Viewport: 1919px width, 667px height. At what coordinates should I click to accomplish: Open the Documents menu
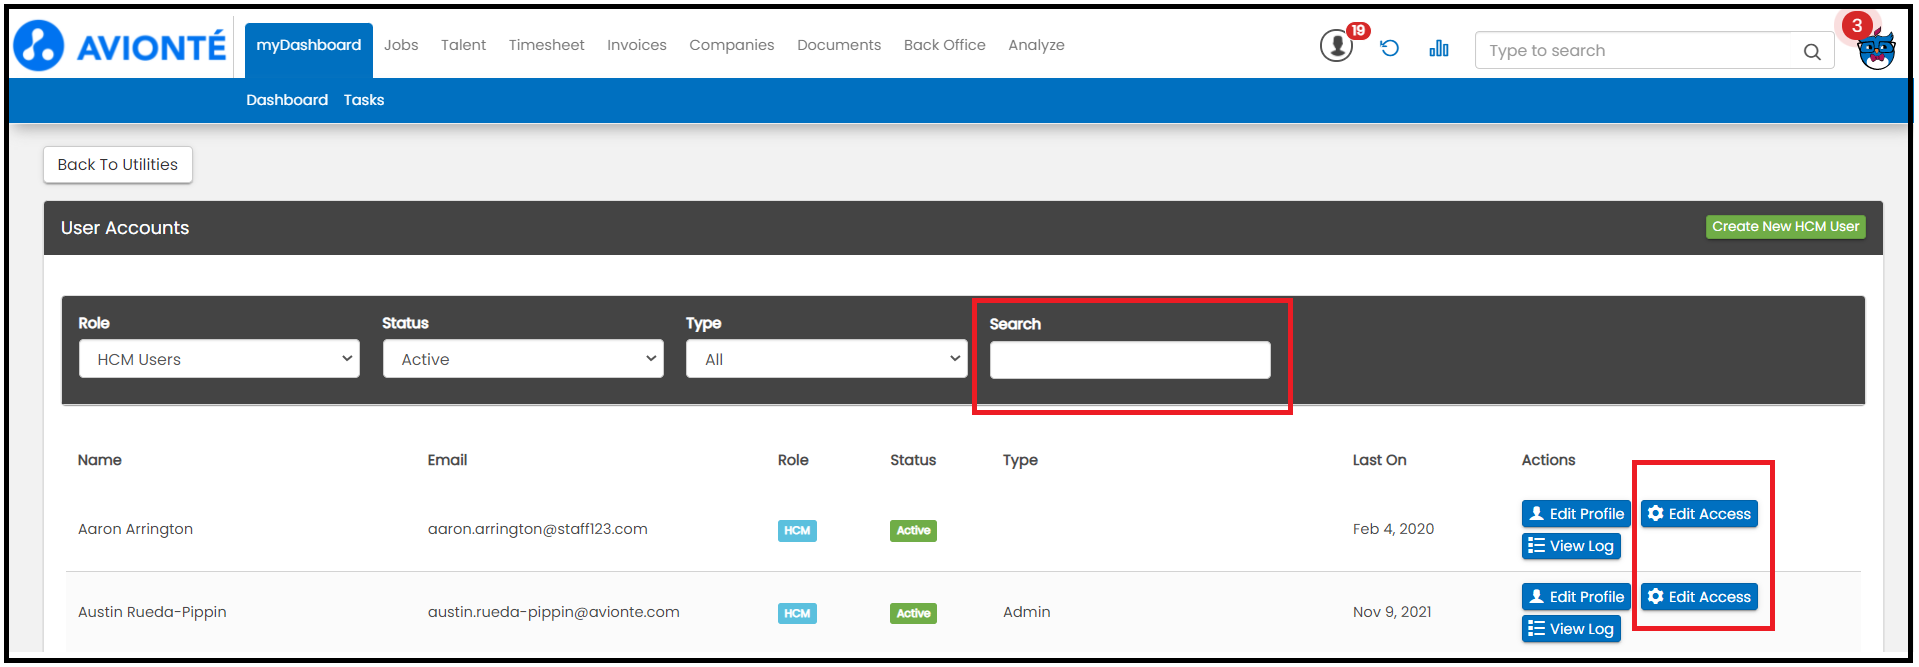click(x=839, y=45)
